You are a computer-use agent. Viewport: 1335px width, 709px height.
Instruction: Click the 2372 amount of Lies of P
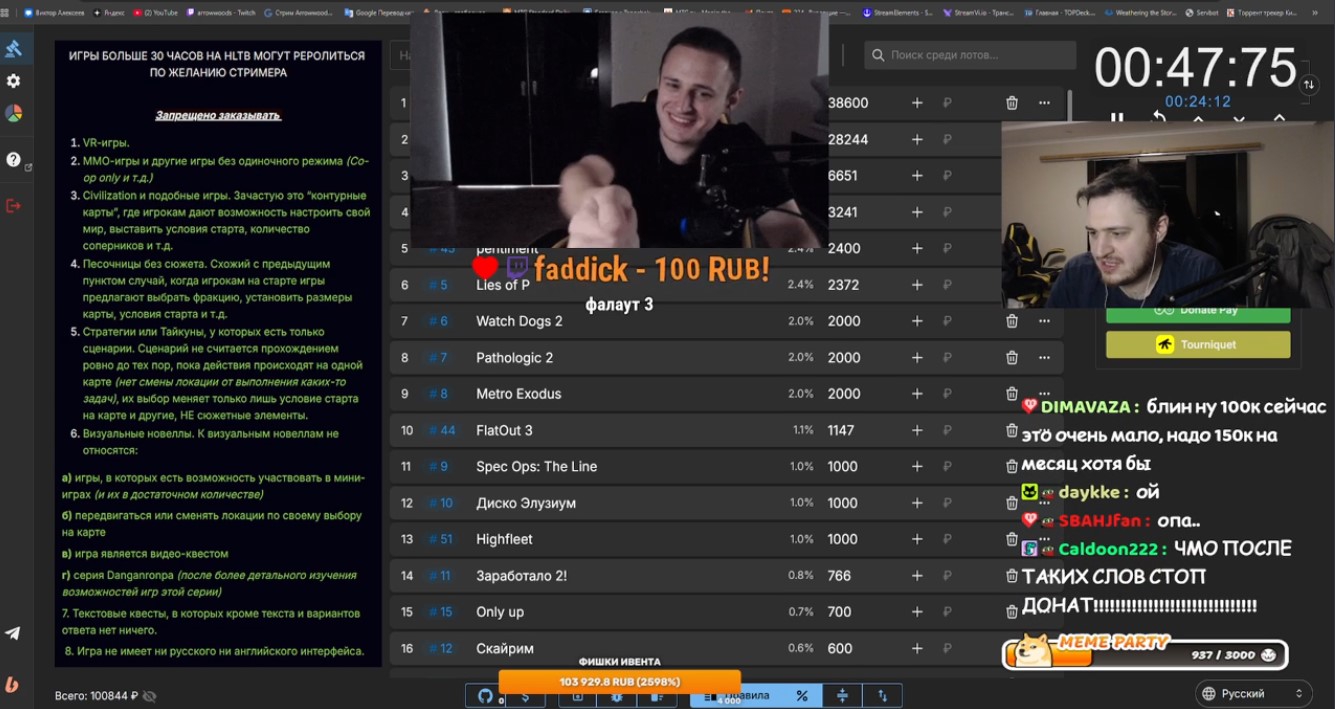(x=844, y=285)
